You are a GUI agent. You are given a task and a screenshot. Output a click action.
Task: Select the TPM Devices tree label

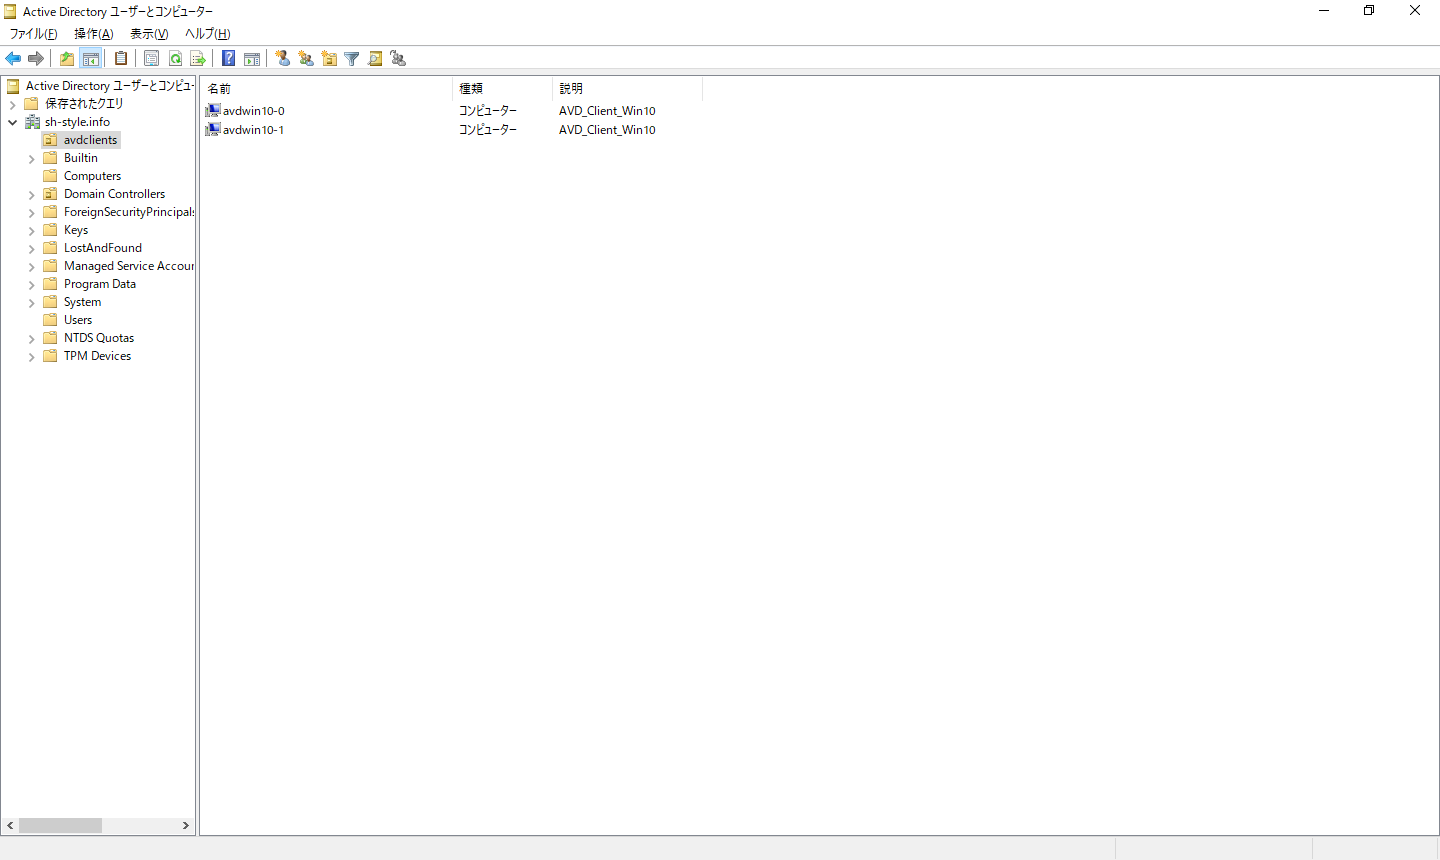(97, 356)
